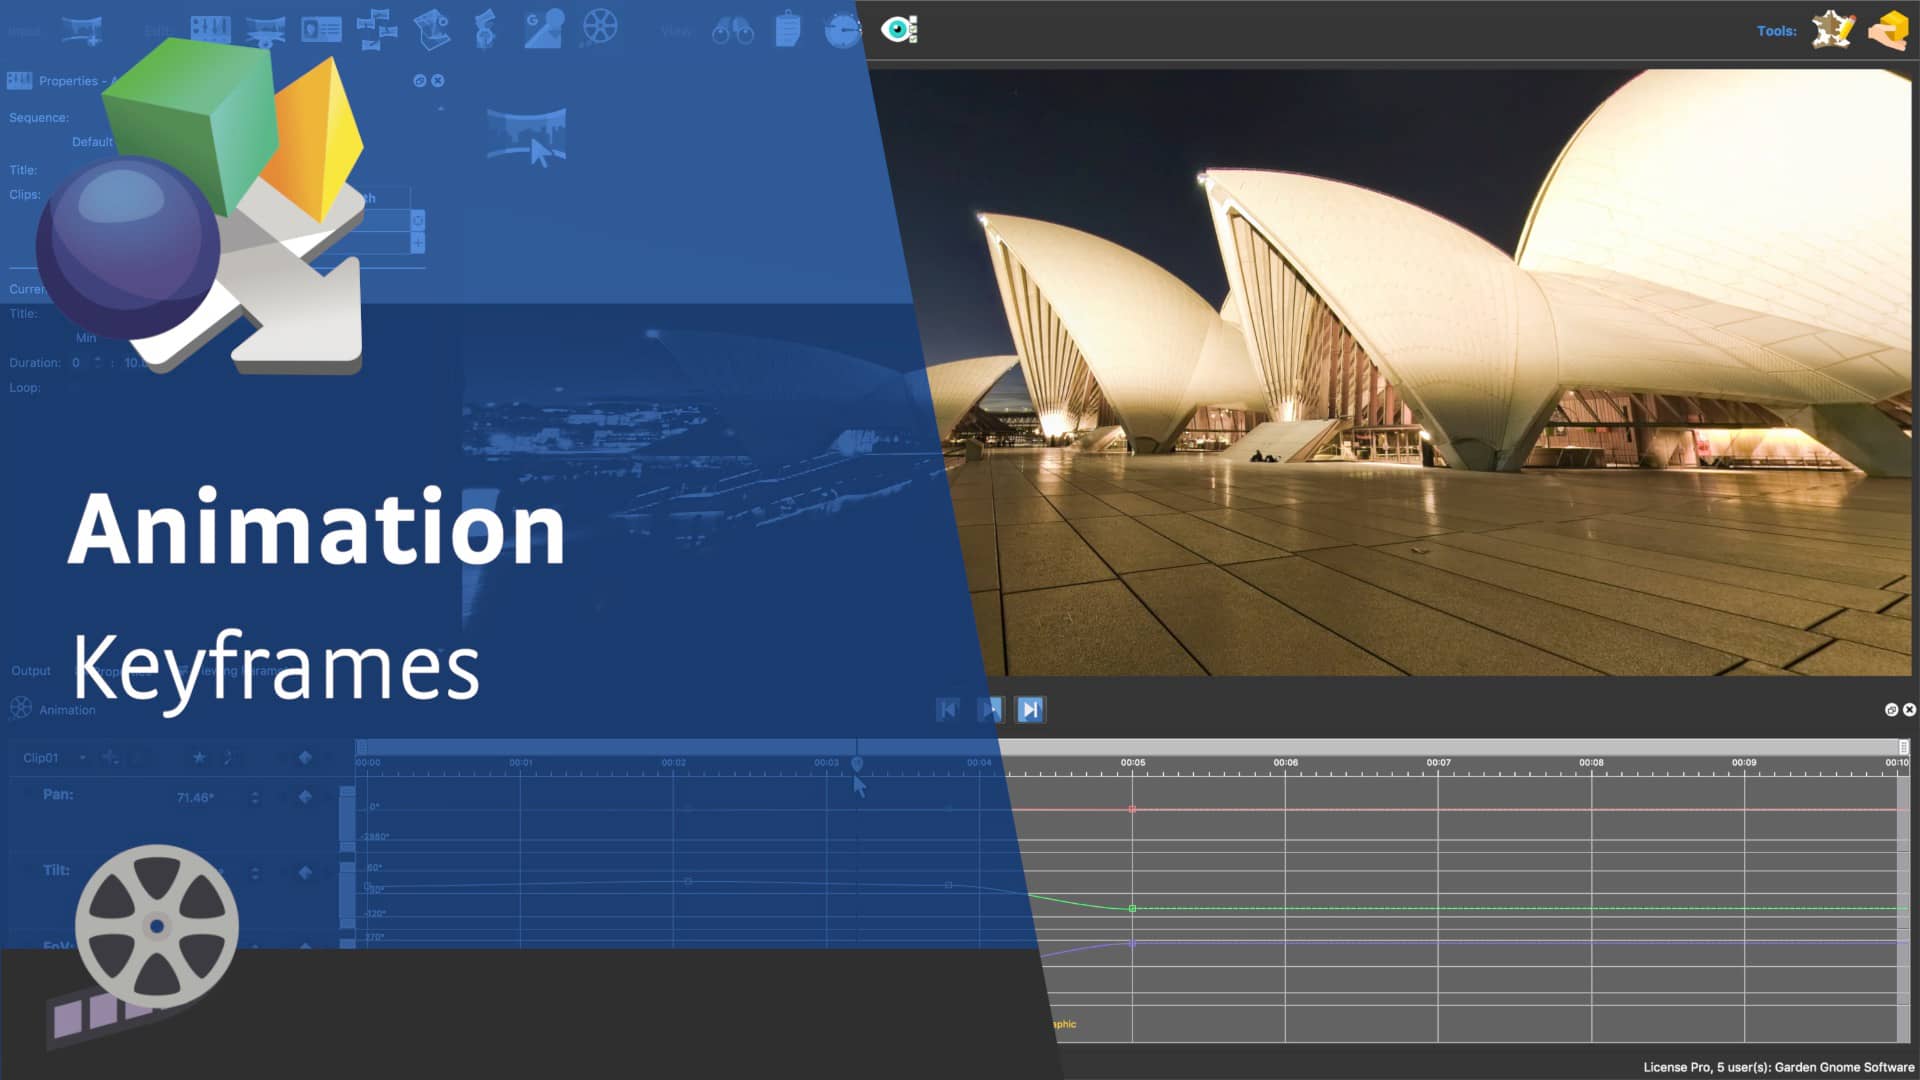This screenshot has width=1920, height=1080.
Task: Open the Animation editor film reel icon
Action: 600,30
